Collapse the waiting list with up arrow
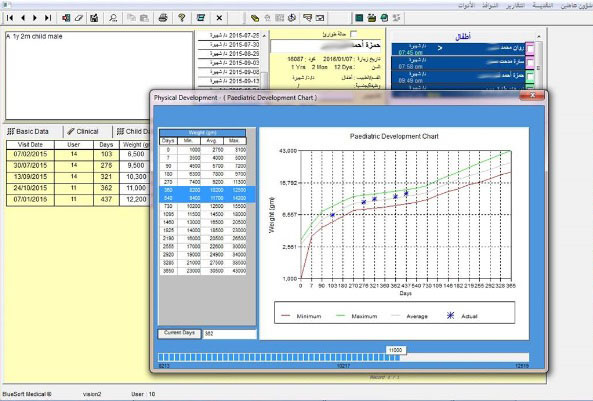593x401 pixels. point(539,36)
